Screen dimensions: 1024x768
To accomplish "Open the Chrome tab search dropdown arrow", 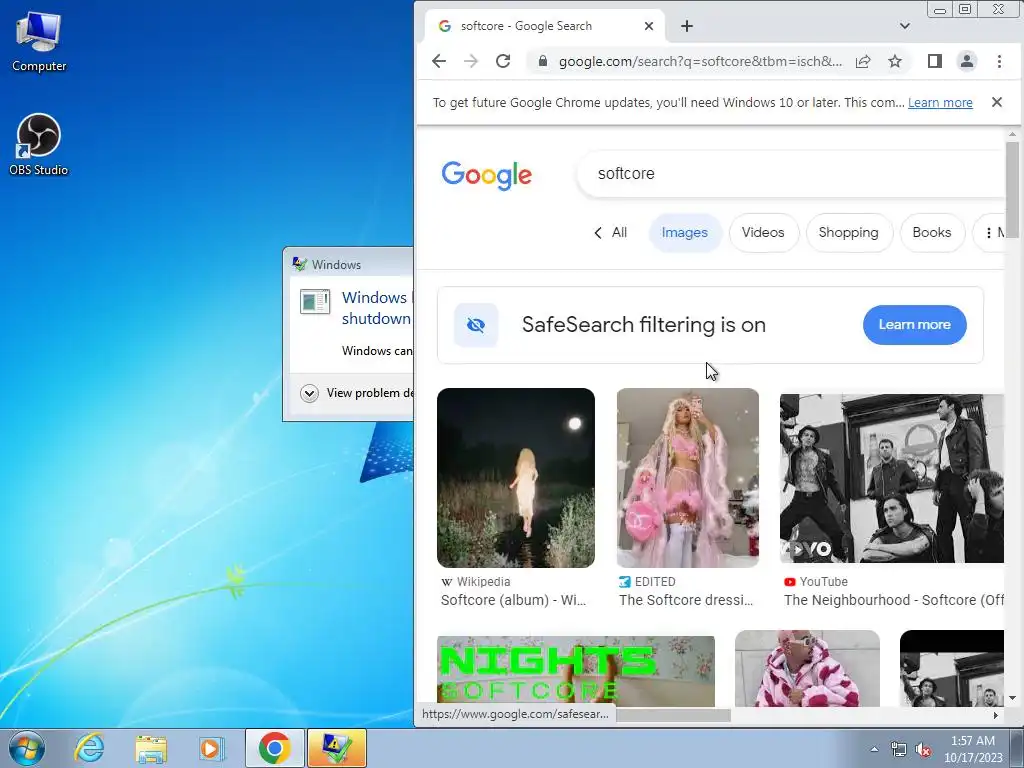I will point(904,26).
